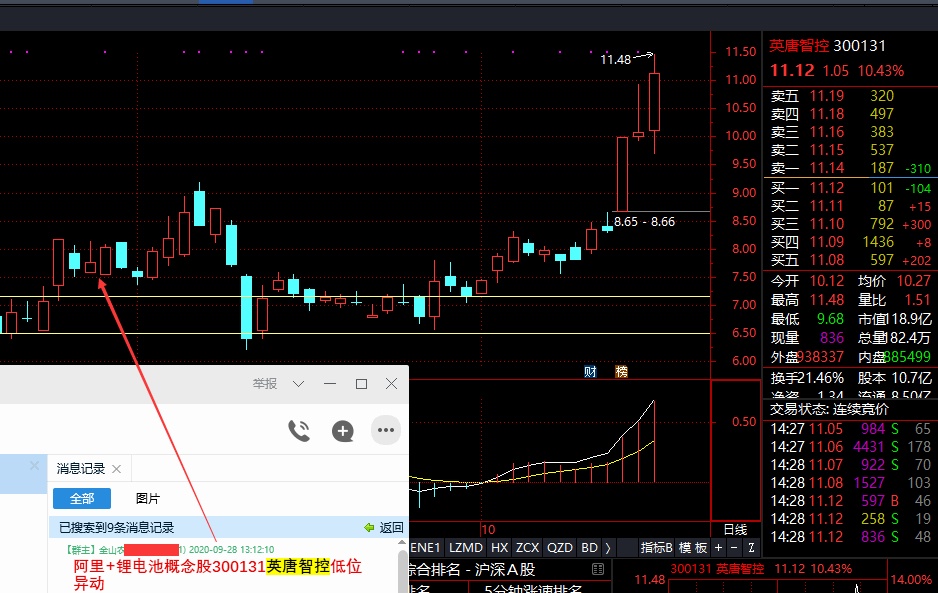Open the three-dots more options button
The width and height of the screenshot is (938, 593).
386,430
